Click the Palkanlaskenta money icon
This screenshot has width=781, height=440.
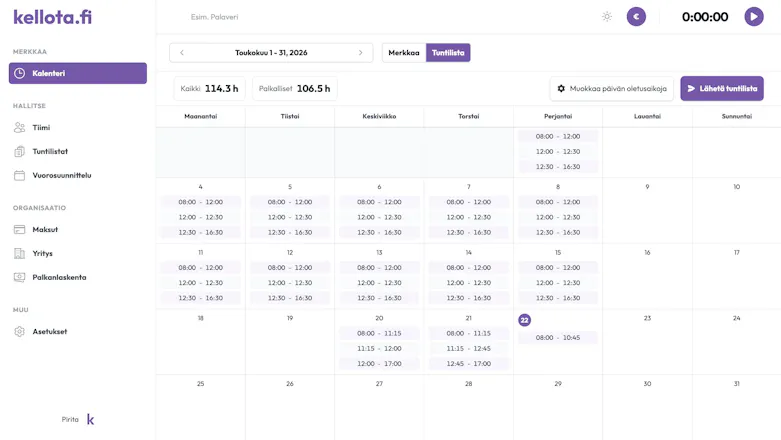coord(19,278)
